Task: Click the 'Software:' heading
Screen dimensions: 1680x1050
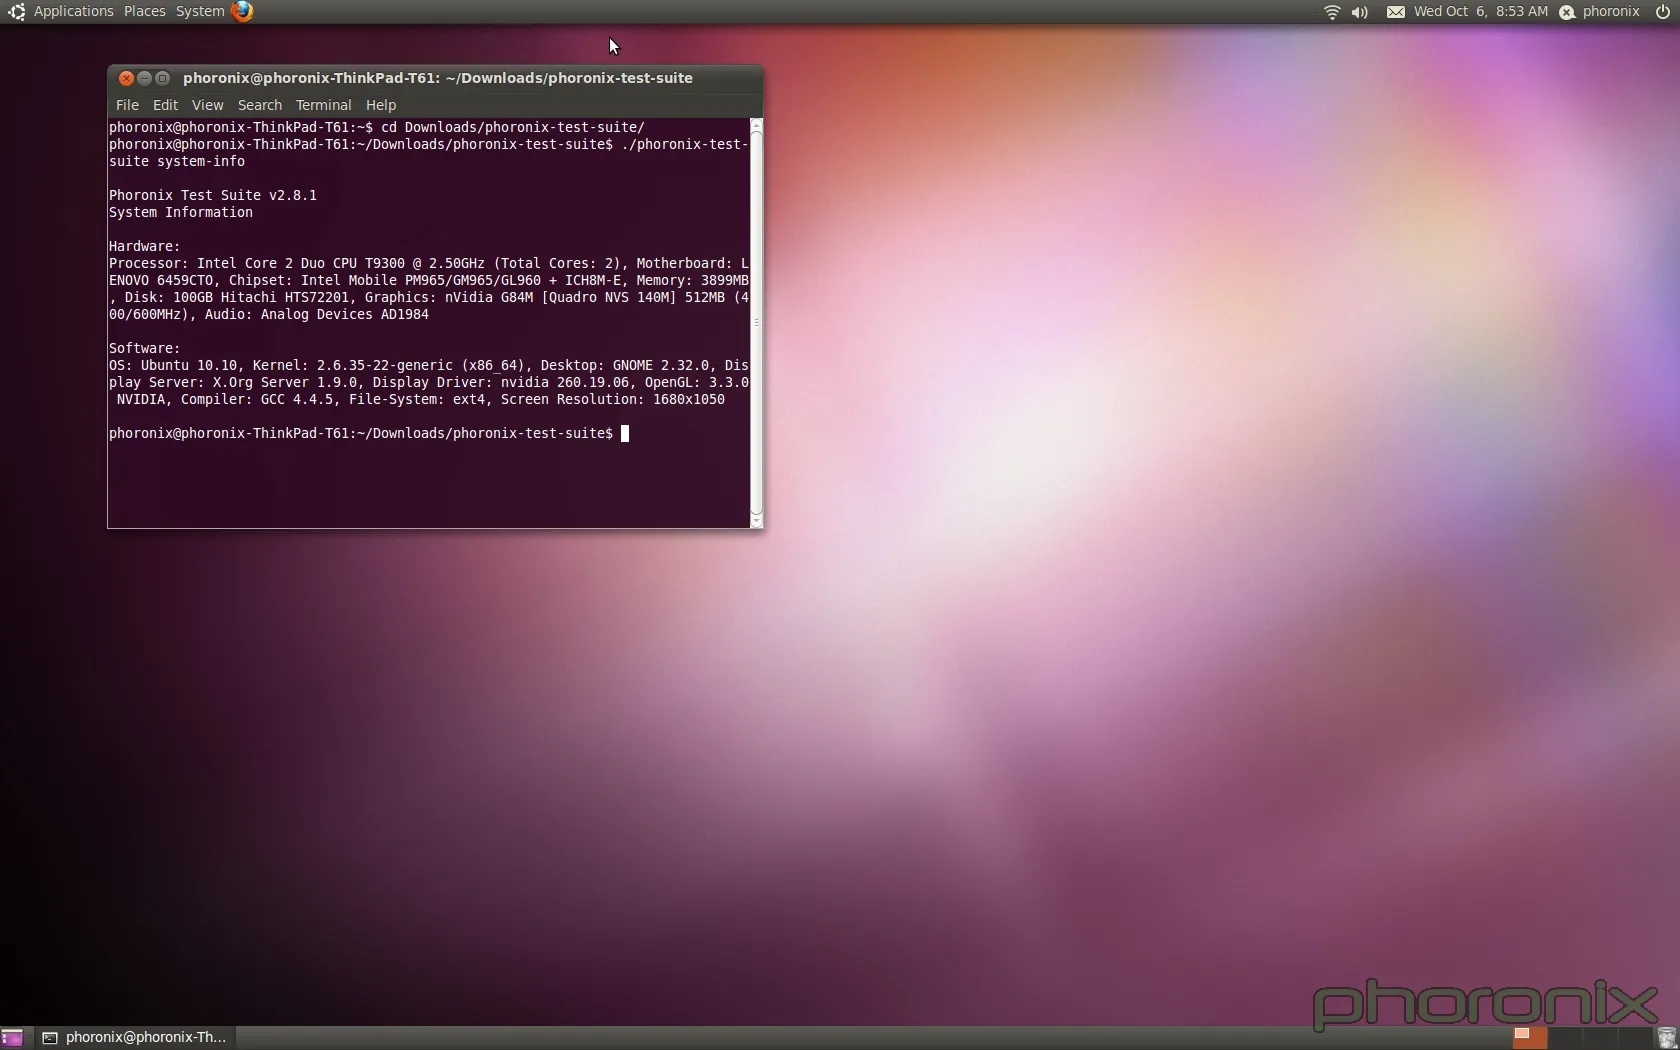Action: [x=145, y=348]
